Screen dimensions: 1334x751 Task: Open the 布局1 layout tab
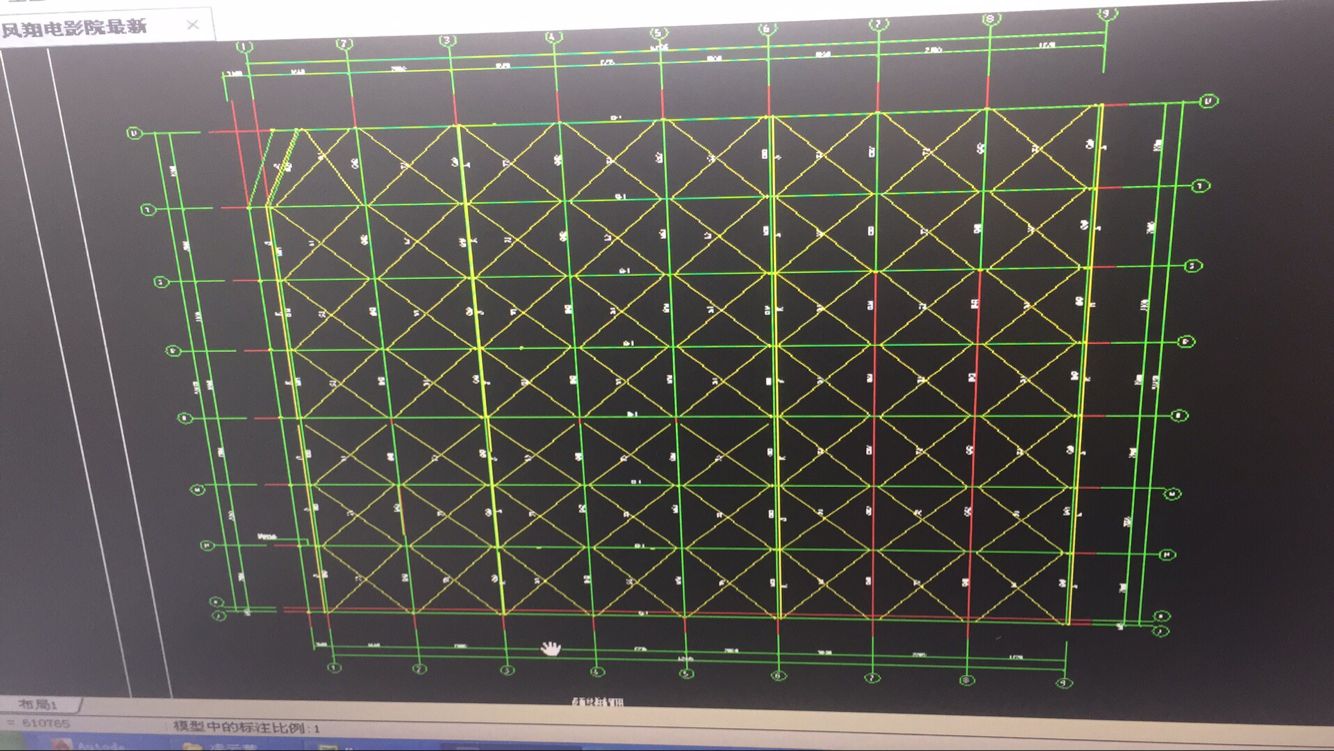(38, 706)
